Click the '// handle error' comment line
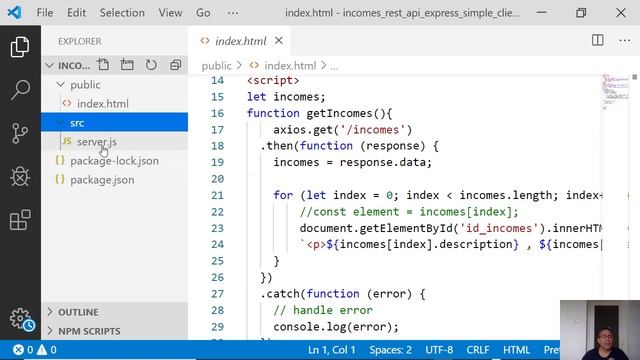This screenshot has width=640, height=360. point(323,310)
